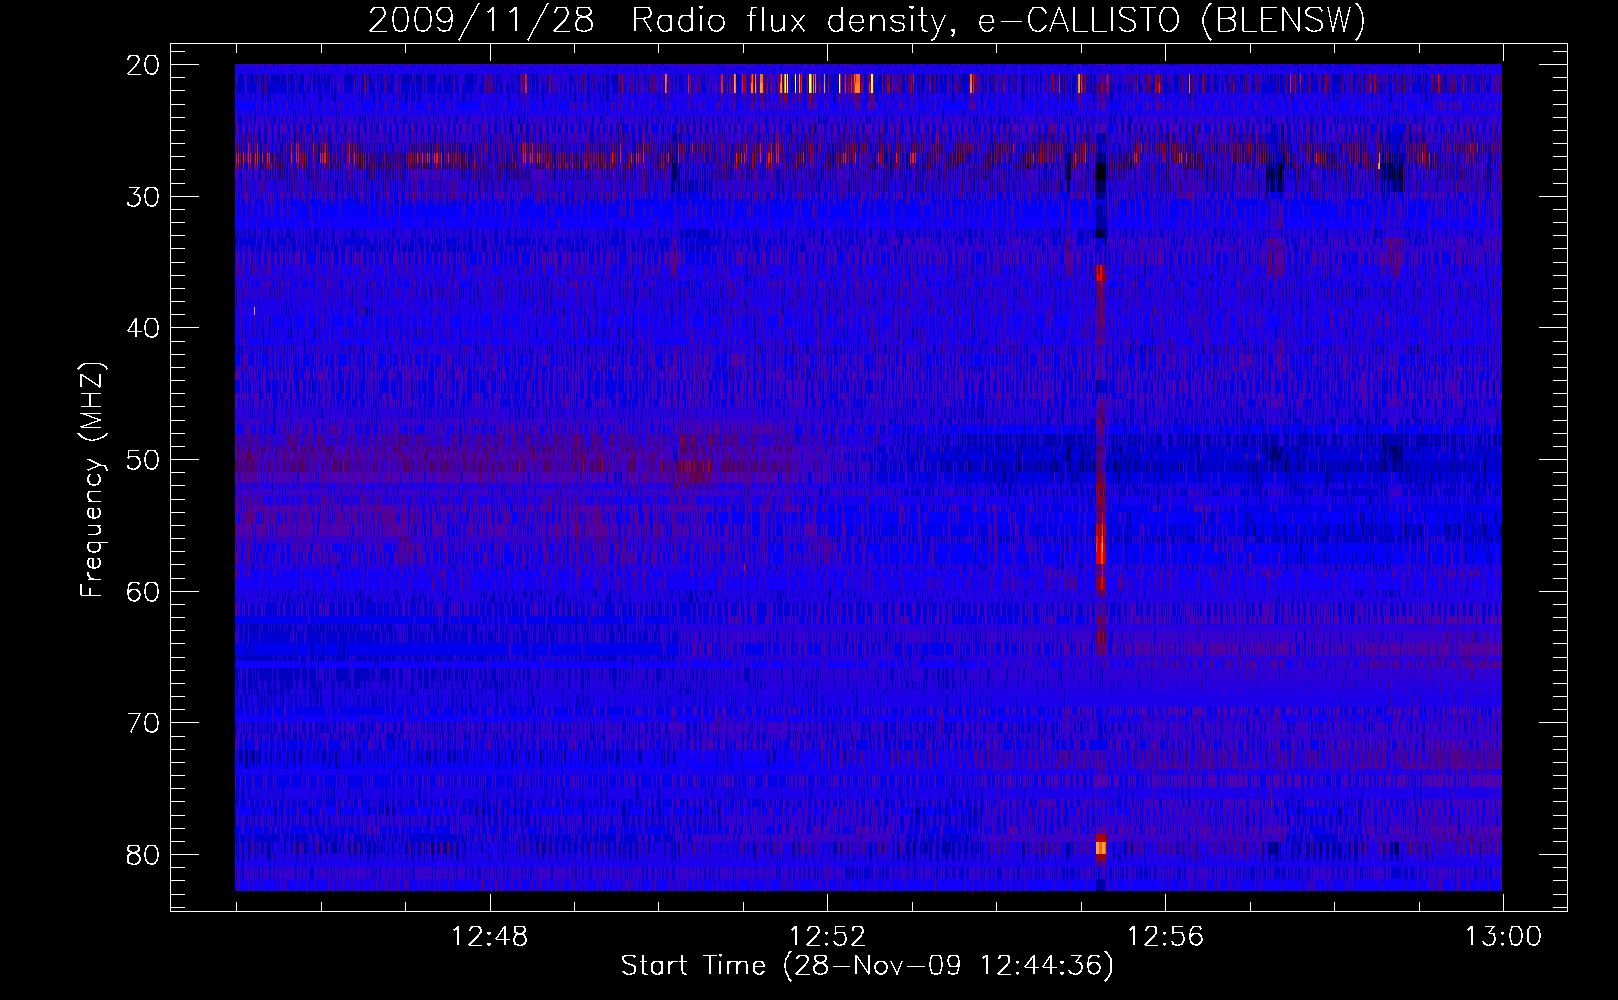Screen dimensions: 1618x1000
Task: Click the 'Frequency (MHZ)' axis label
Action: pyautogui.click(x=92, y=480)
